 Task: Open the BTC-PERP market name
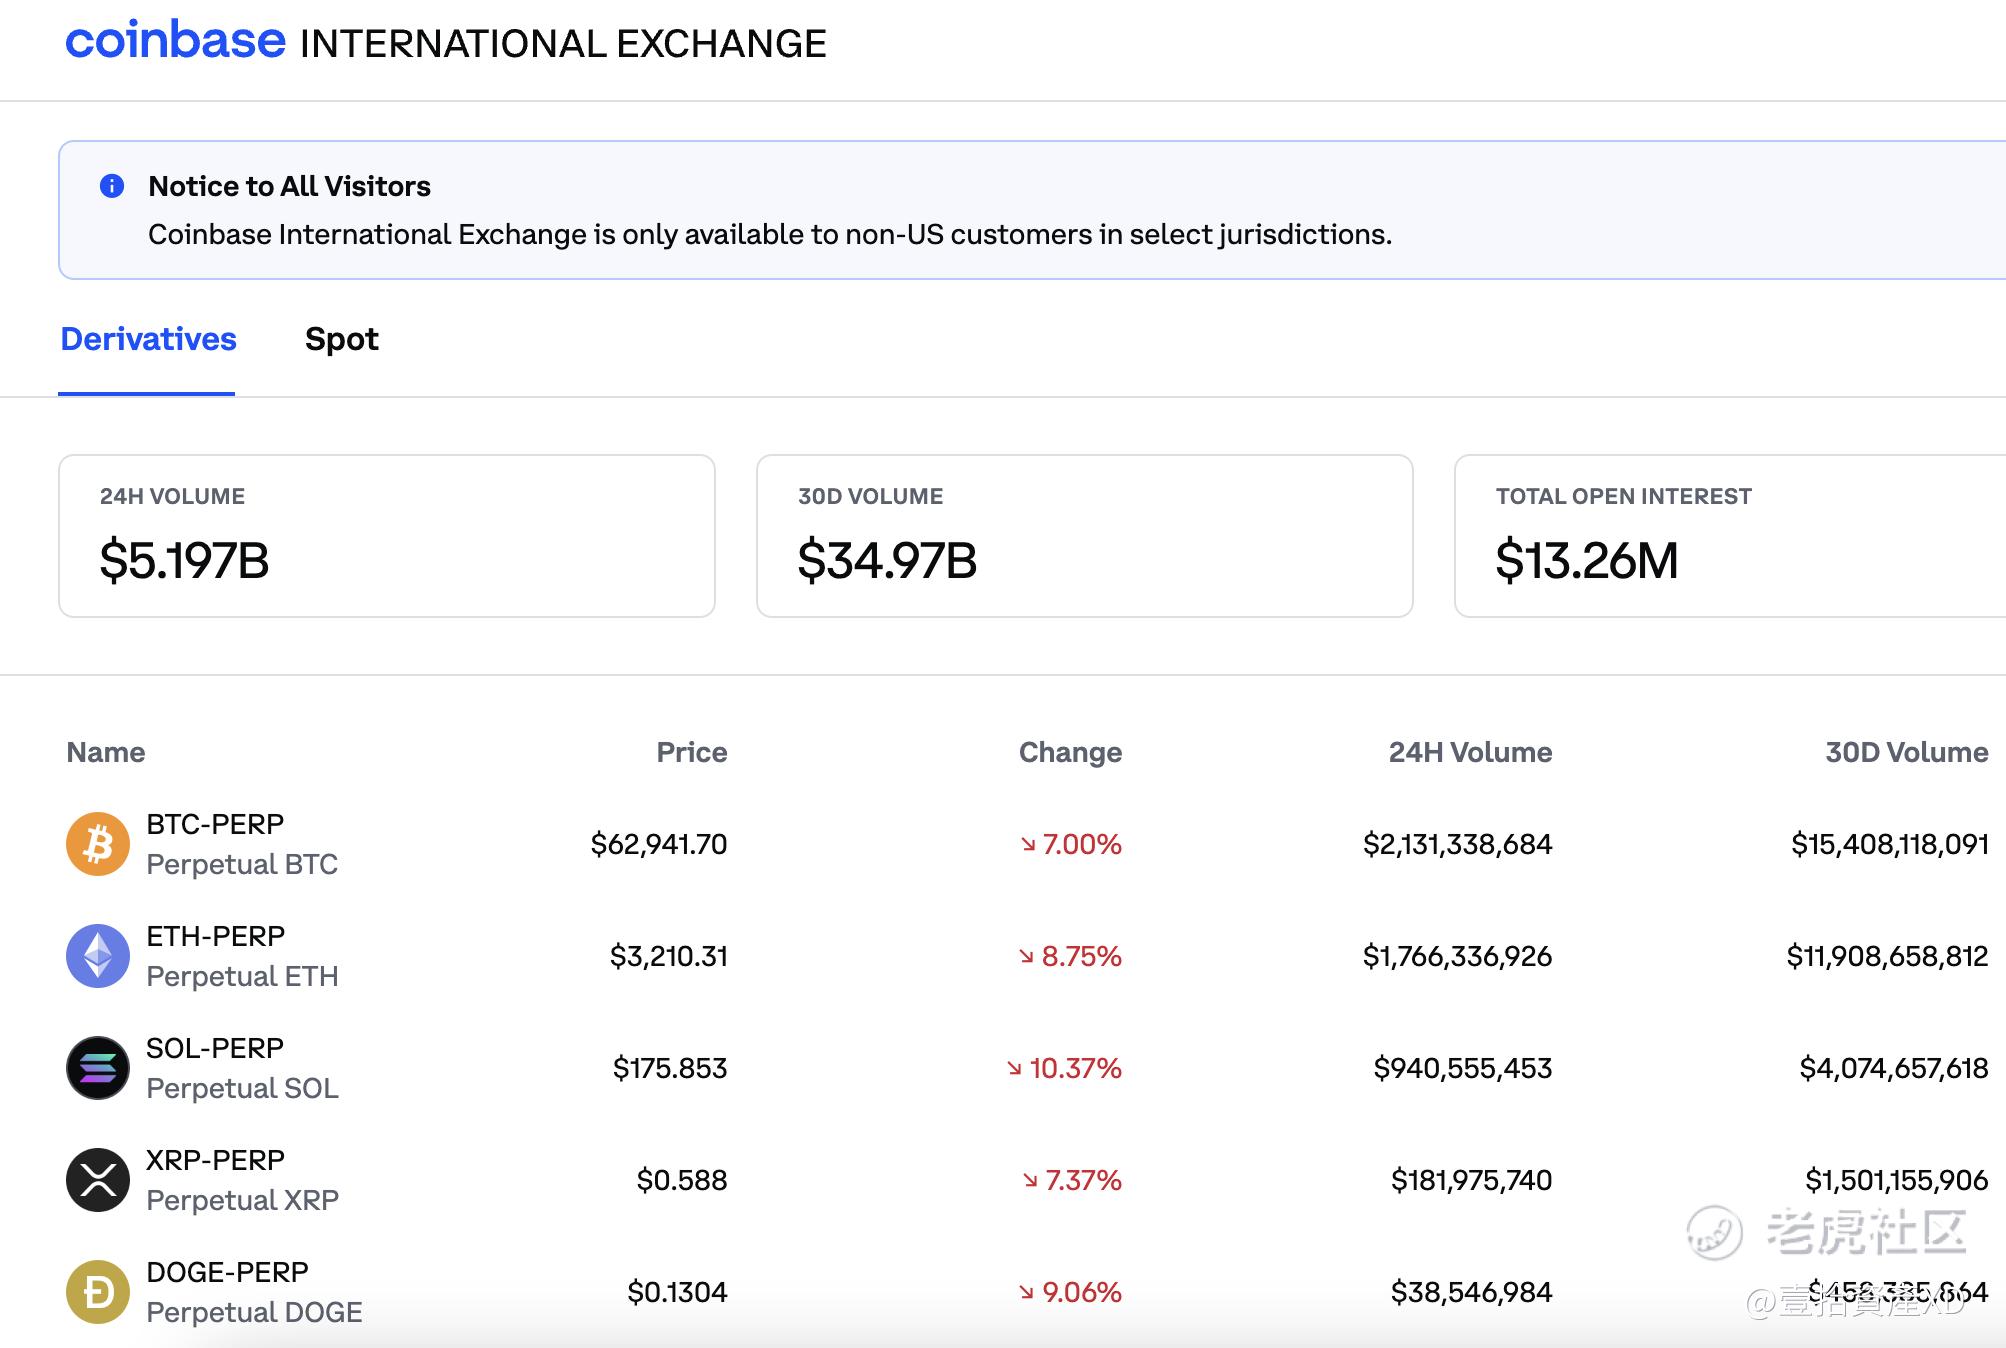pos(215,824)
